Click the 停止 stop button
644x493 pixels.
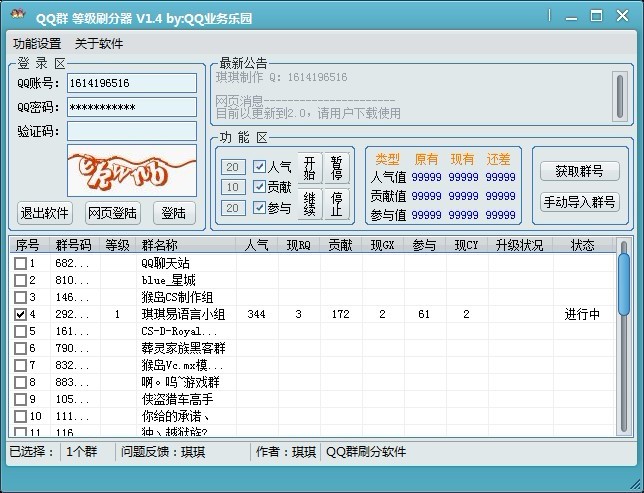click(x=336, y=204)
